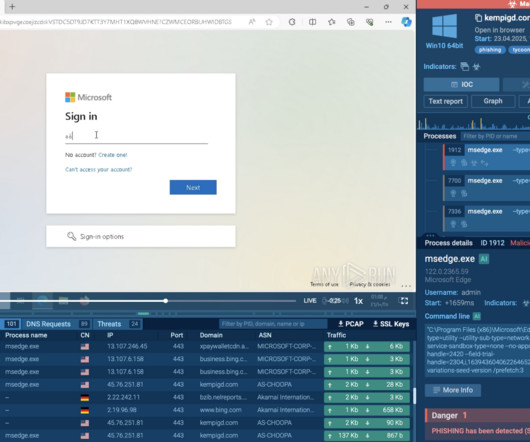Screen dimensions: 530x442
Task: Click the phishing tag
Action: (x=490, y=50)
